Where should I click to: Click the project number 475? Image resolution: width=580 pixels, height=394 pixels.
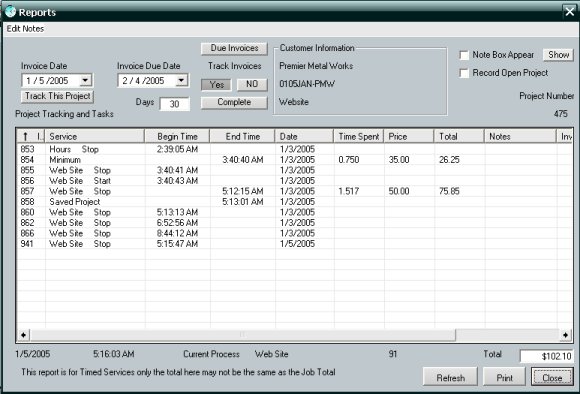pos(560,114)
